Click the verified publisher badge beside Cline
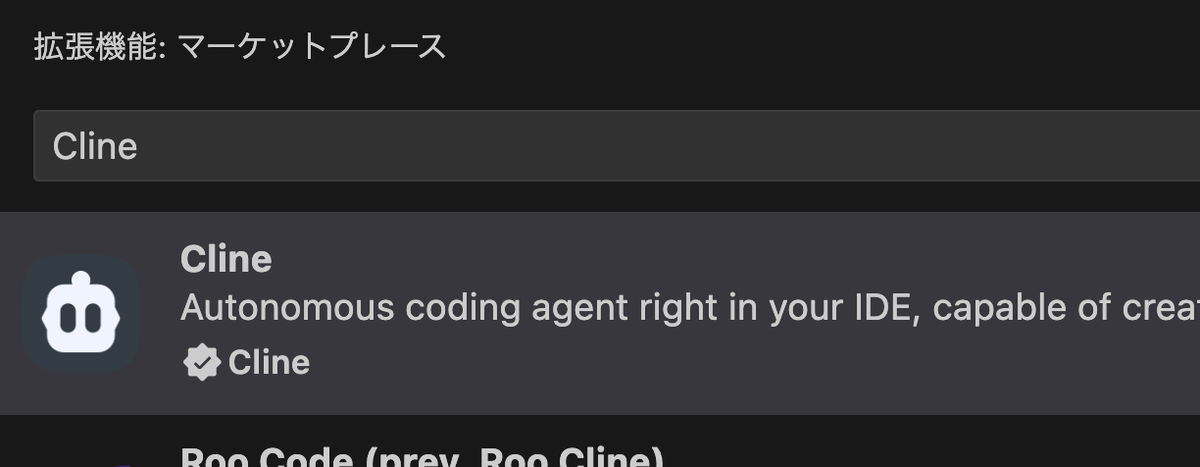The height and width of the screenshot is (467, 1200). pos(202,362)
